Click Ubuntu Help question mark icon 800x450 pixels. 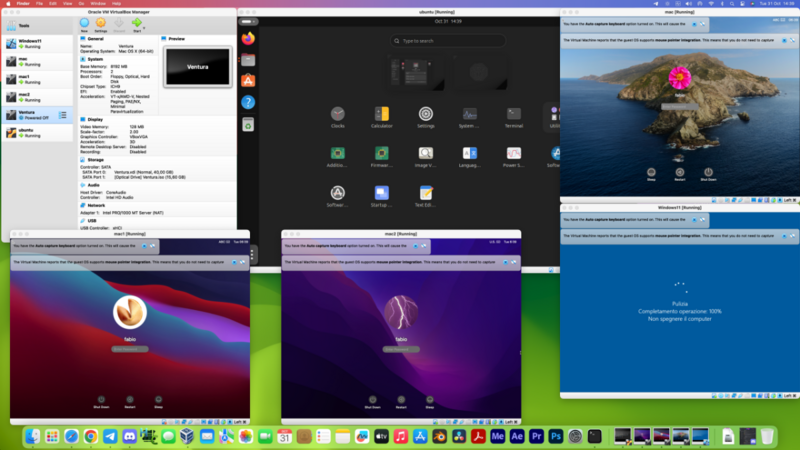(248, 102)
